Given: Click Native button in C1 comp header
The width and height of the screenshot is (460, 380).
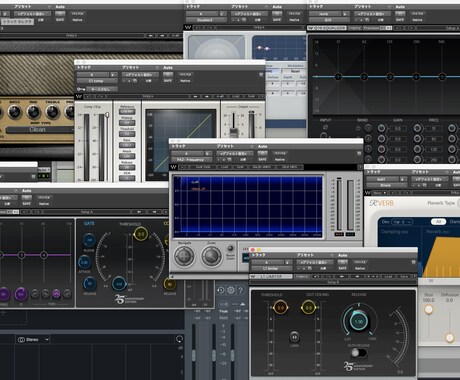Looking at the screenshot, I should point(185,81).
